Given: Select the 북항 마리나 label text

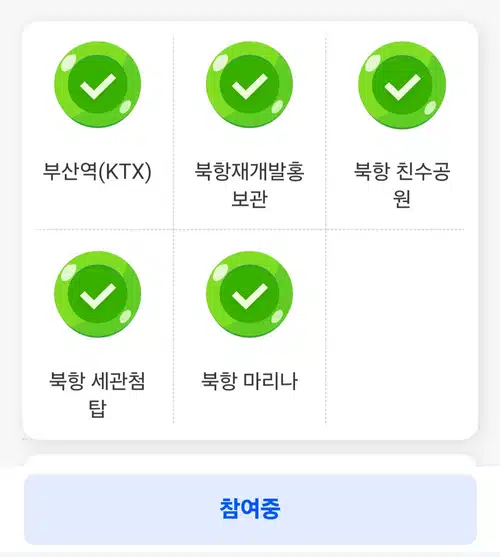Looking at the screenshot, I should pos(250,381).
